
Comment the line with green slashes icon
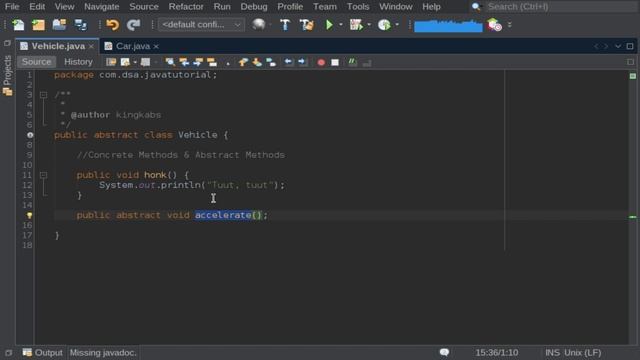tap(352, 62)
